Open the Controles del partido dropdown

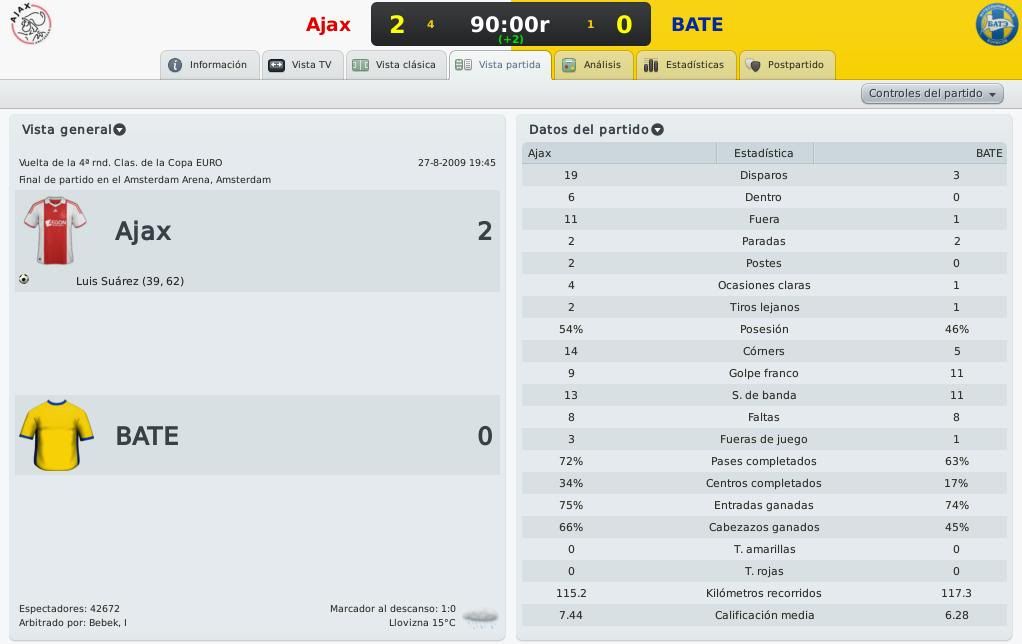(x=932, y=94)
